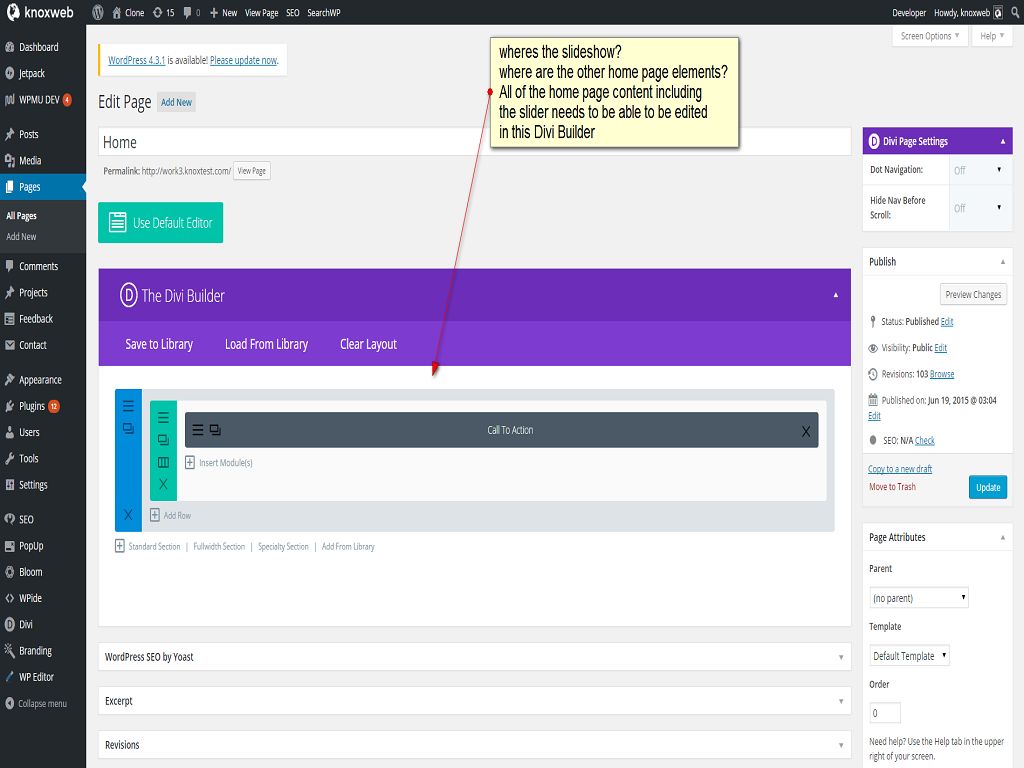
Task: Collapse the Page Attributes metabox
Action: [1002, 537]
